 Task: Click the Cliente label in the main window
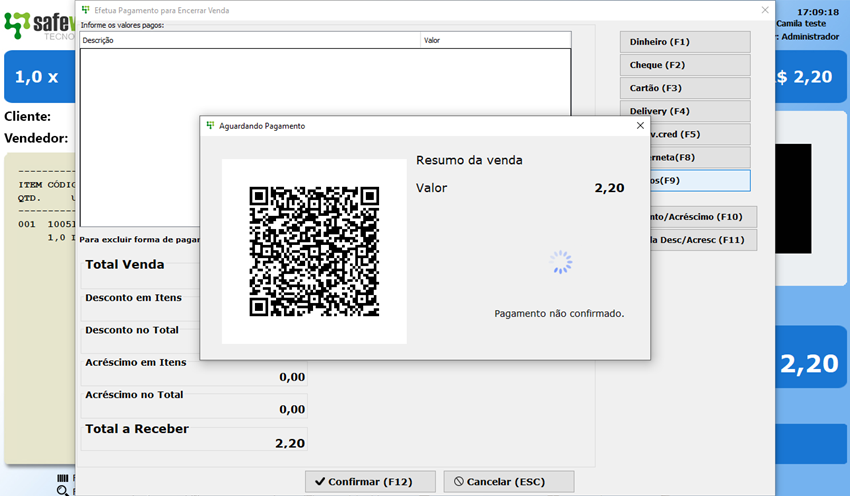28,117
